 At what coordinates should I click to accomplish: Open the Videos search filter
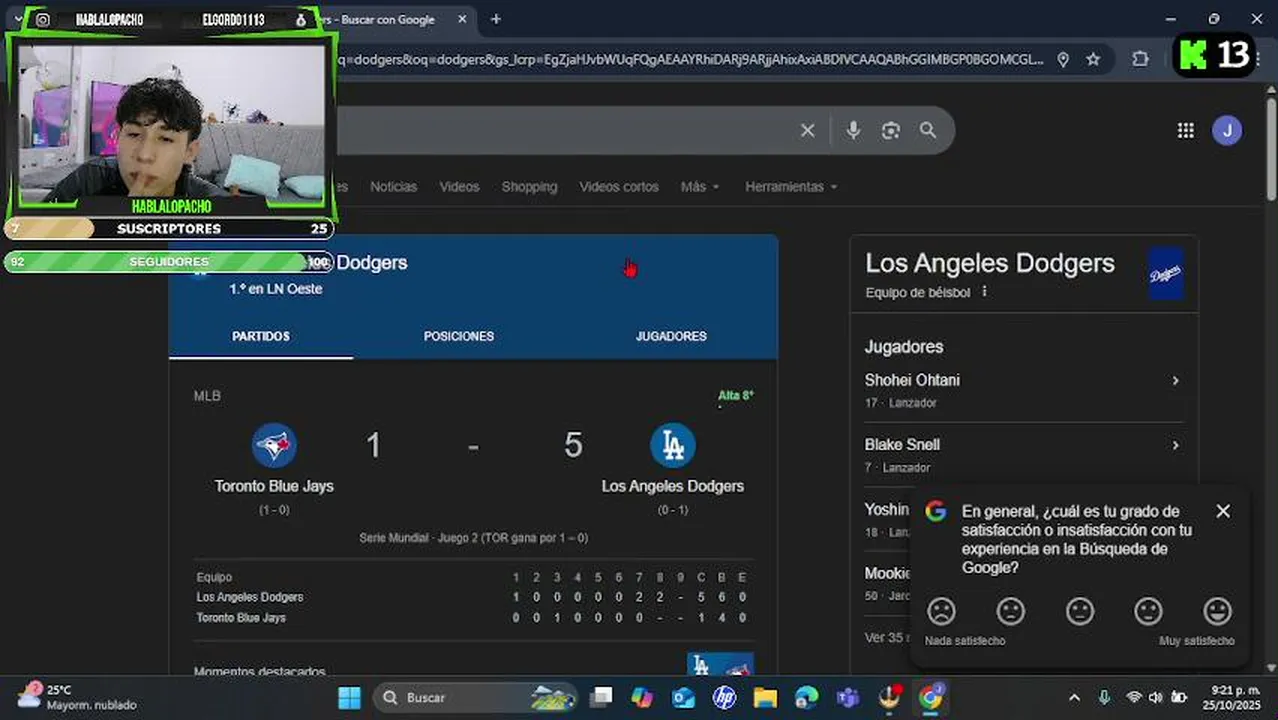[459, 187]
